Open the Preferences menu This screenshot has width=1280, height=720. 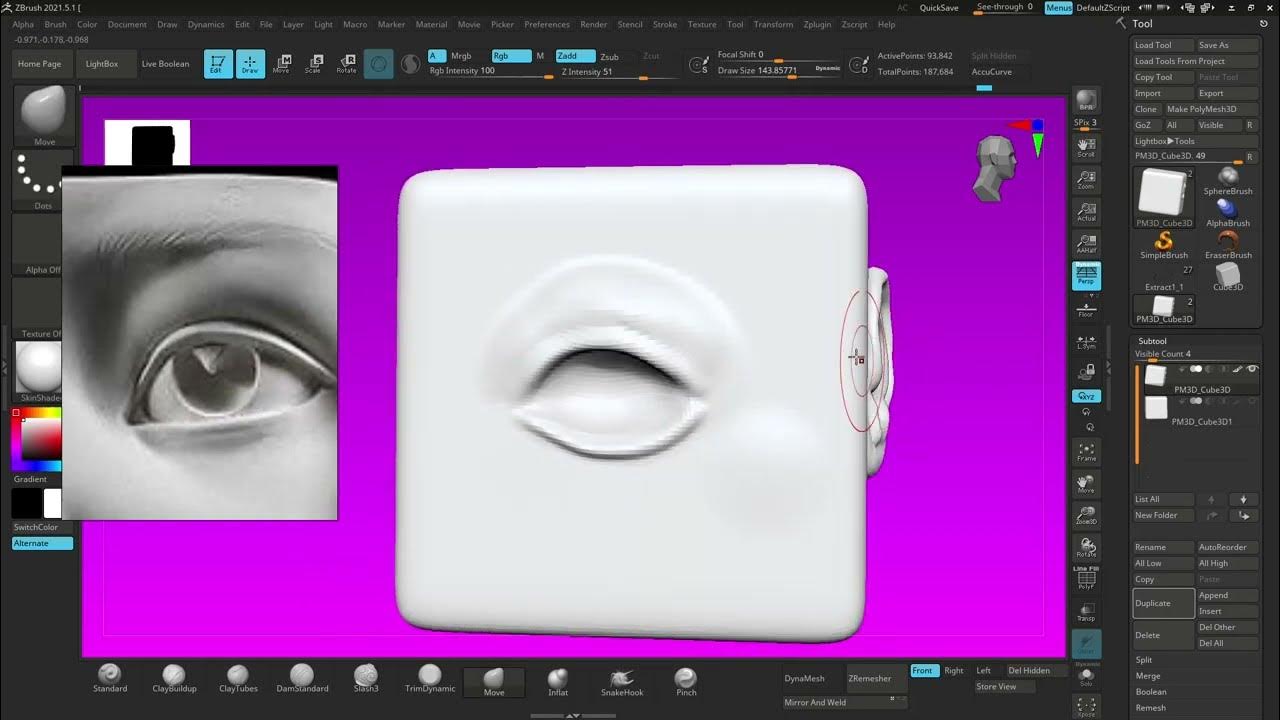(547, 24)
